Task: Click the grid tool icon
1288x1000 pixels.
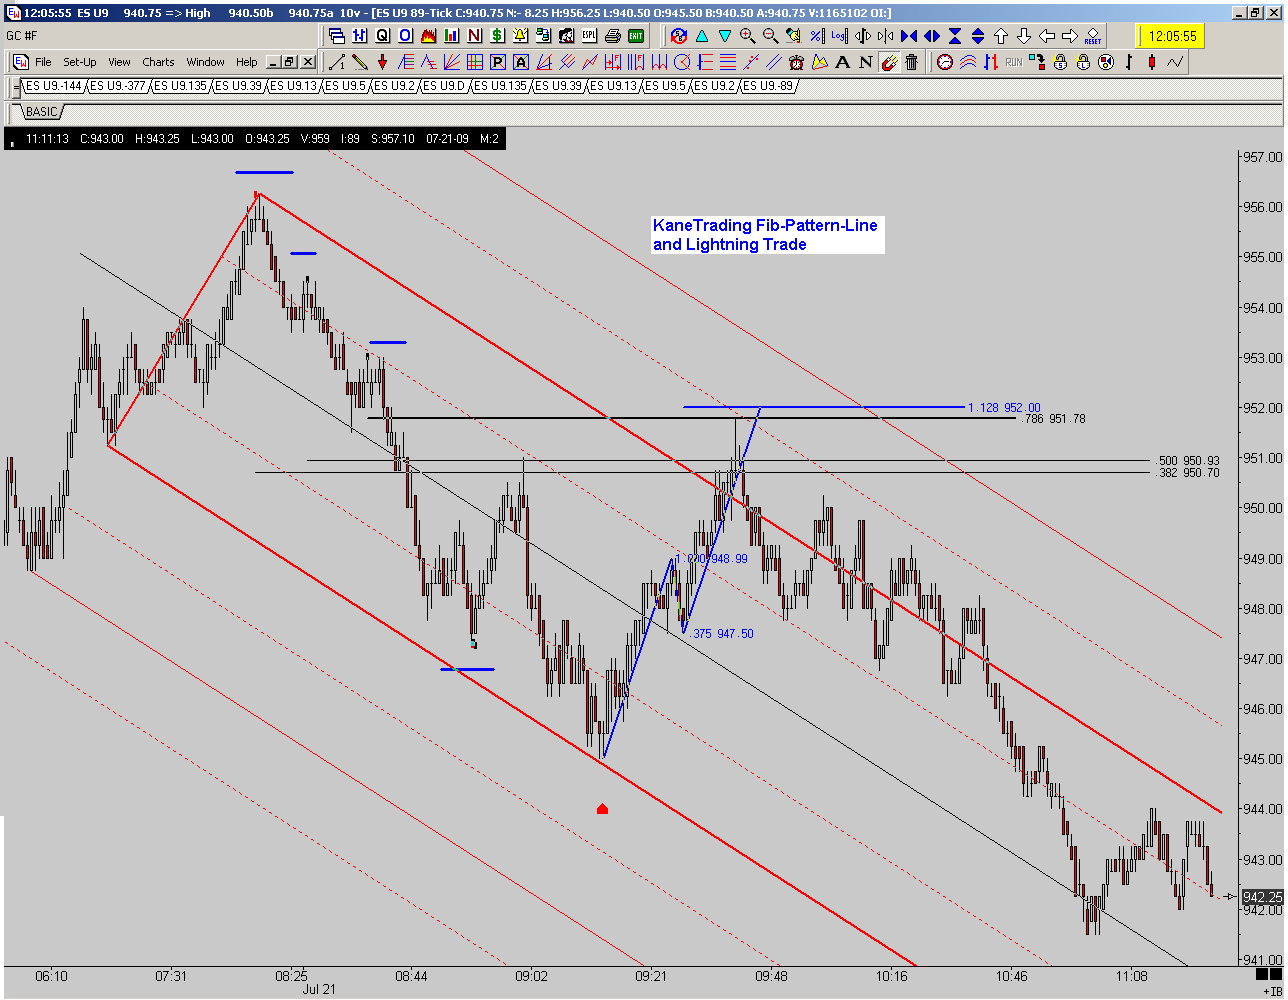Action: coord(474,62)
